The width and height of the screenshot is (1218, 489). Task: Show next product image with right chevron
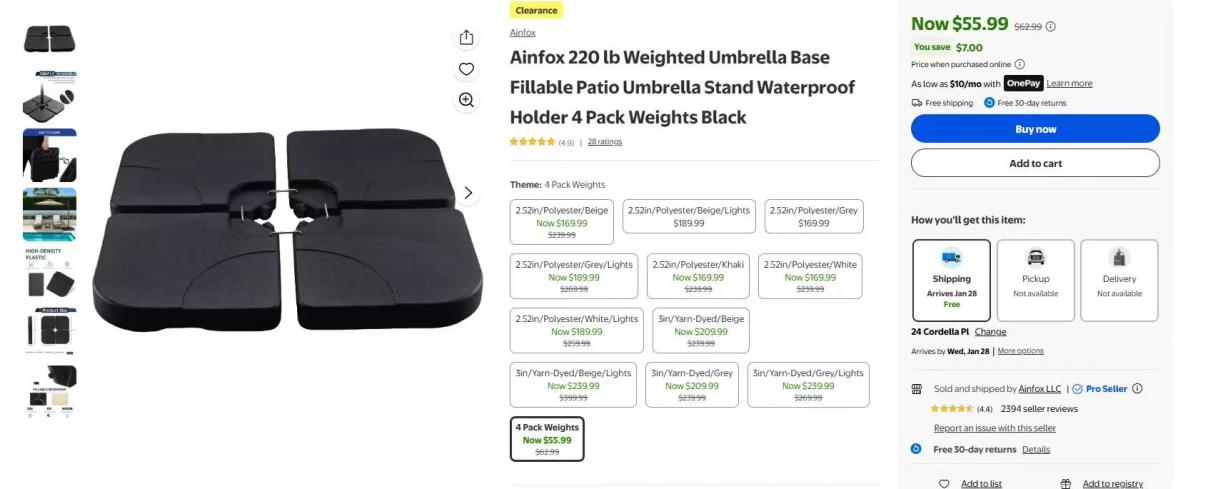pos(468,193)
